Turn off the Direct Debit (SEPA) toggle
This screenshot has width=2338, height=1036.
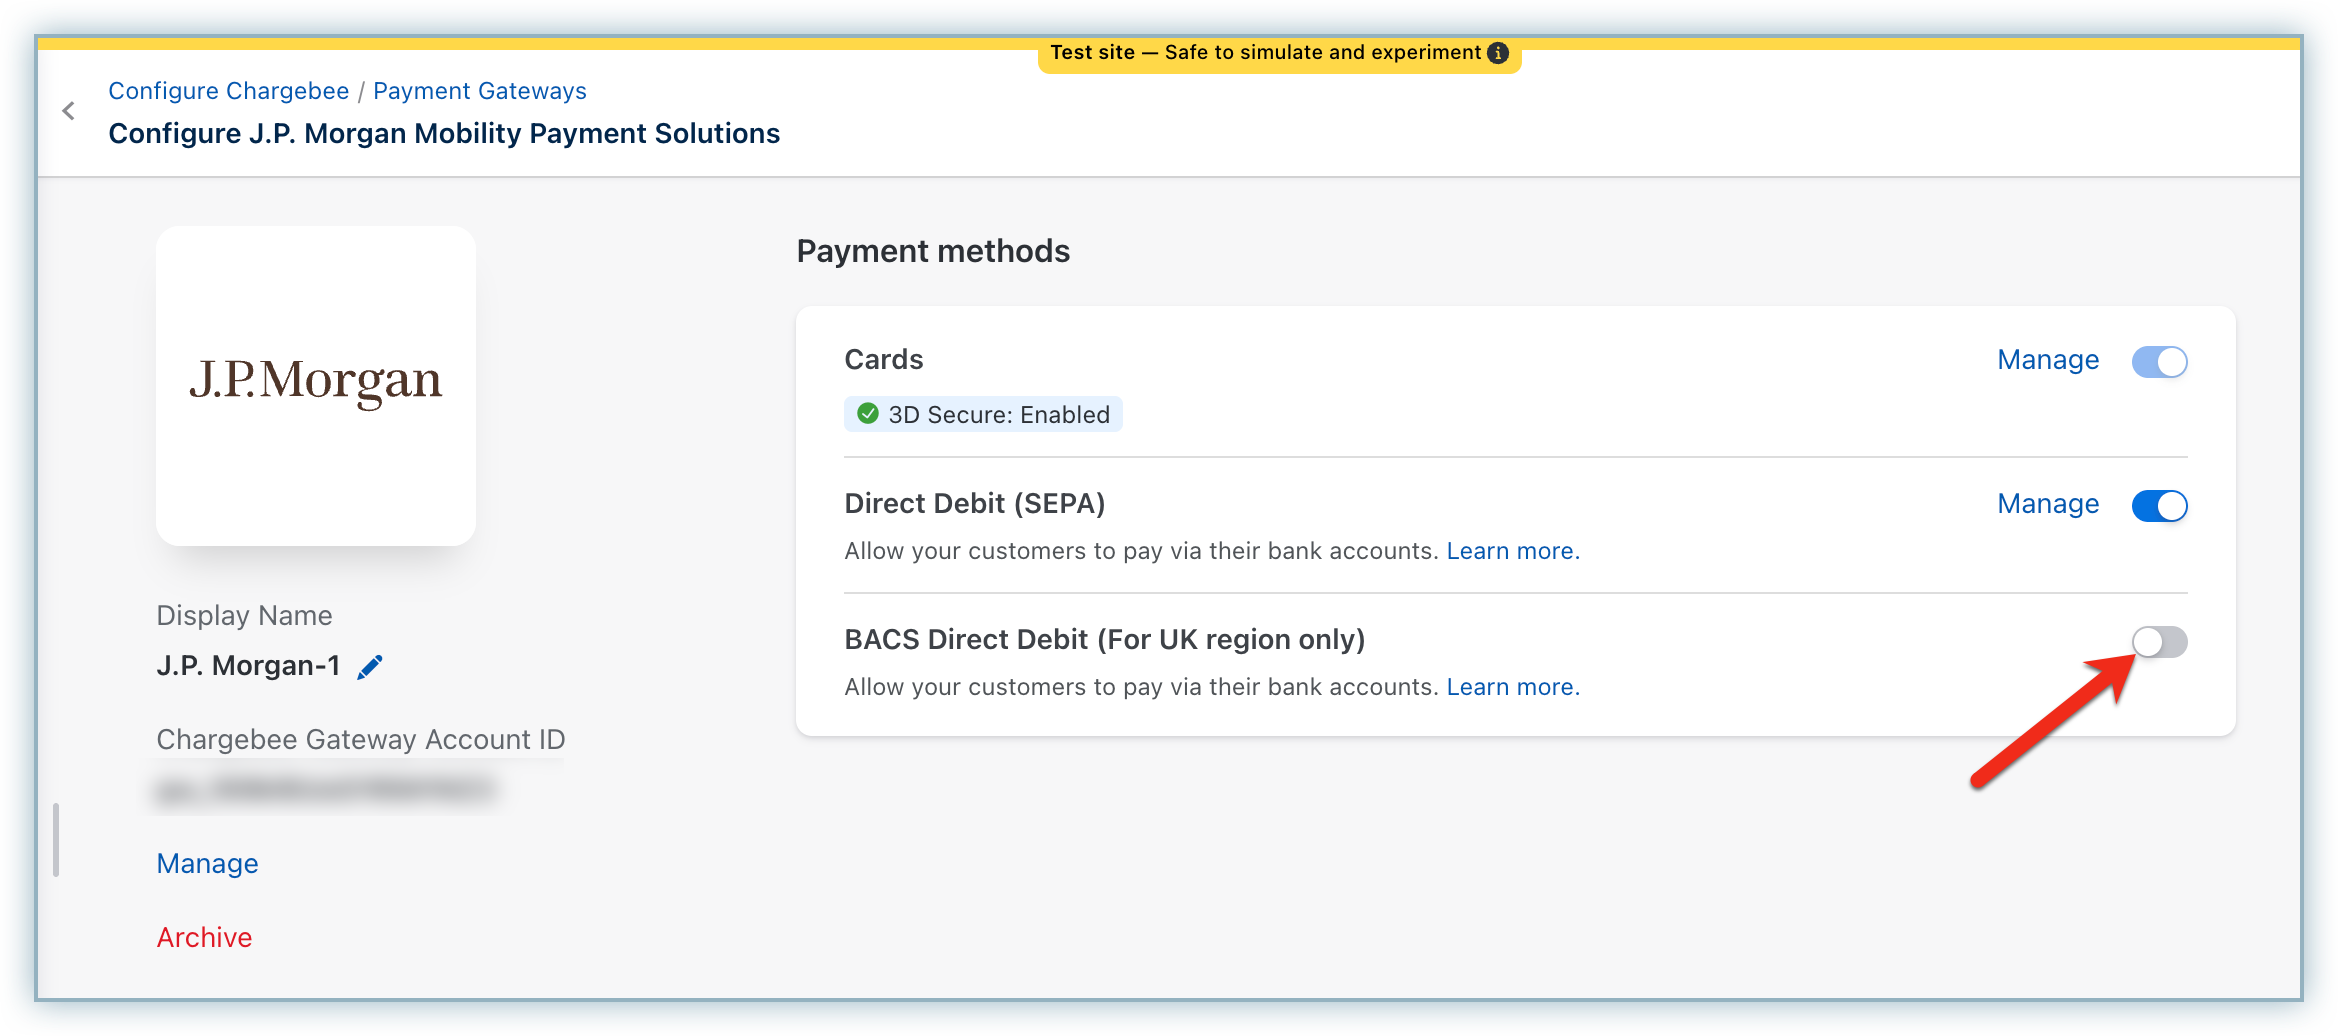(x=2159, y=505)
